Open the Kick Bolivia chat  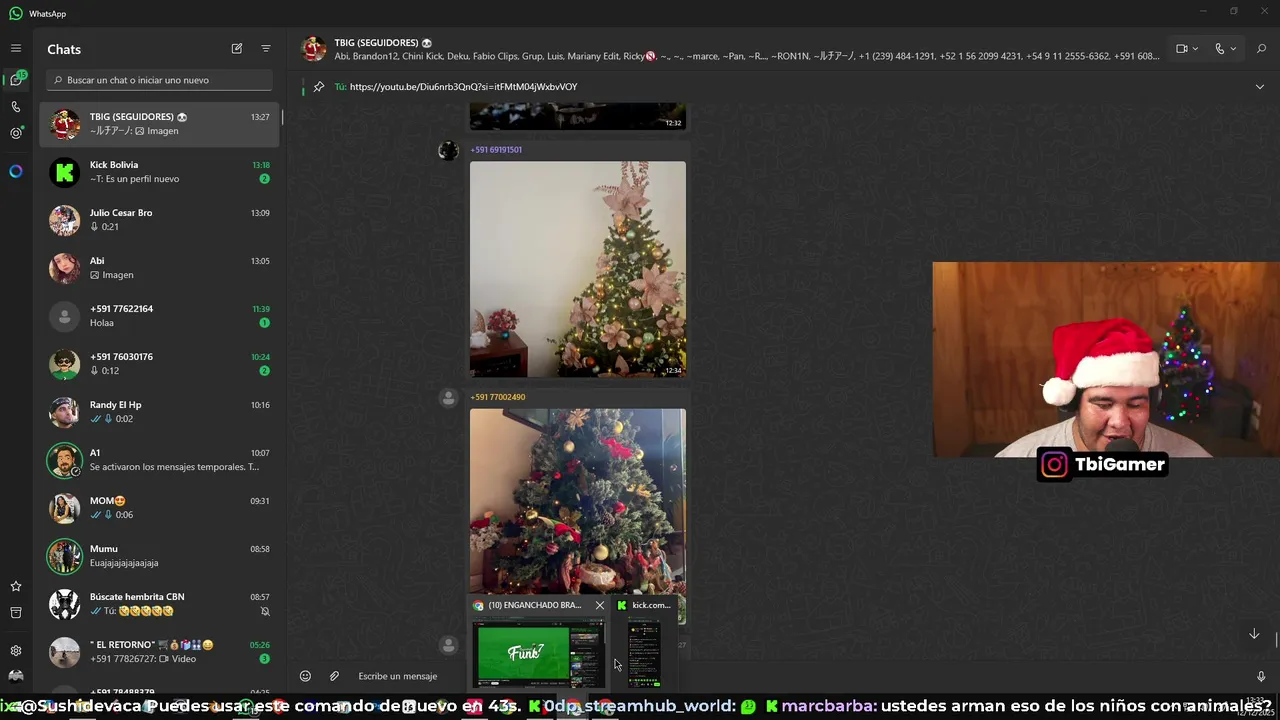(x=160, y=172)
